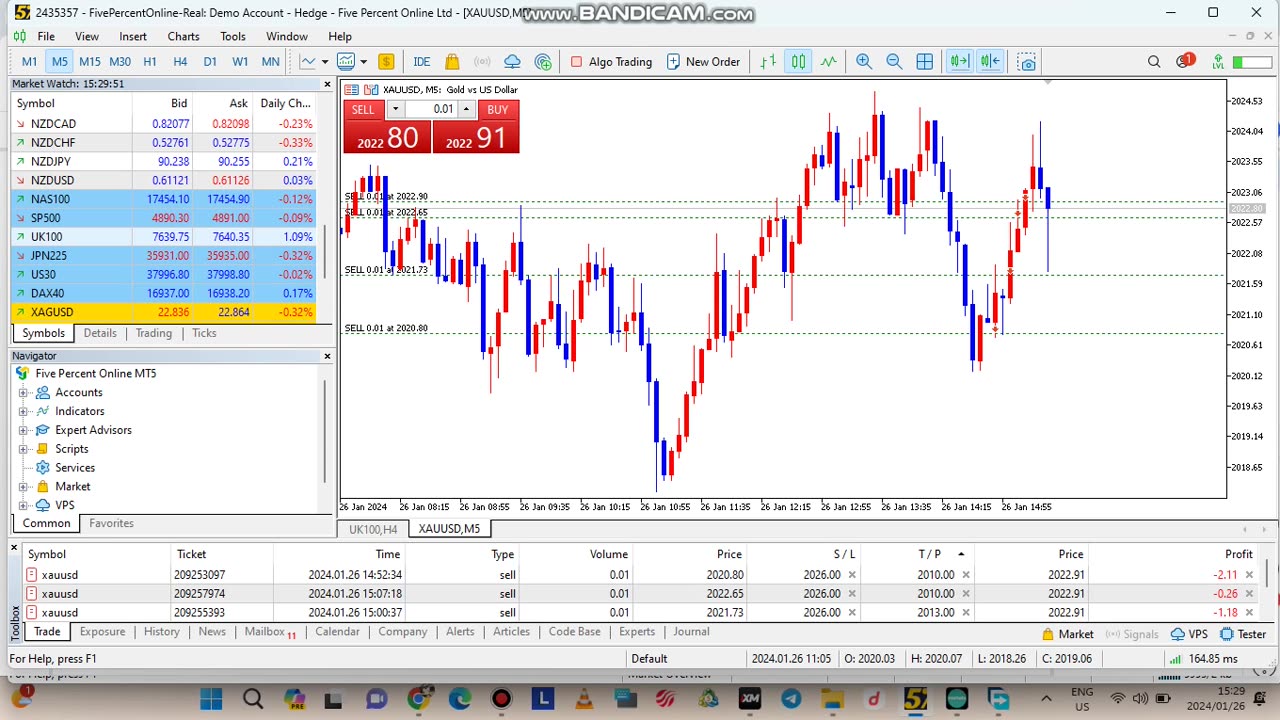Open the chart type line chart icon
The width and height of the screenshot is (1280, 720).
(308, 62)
